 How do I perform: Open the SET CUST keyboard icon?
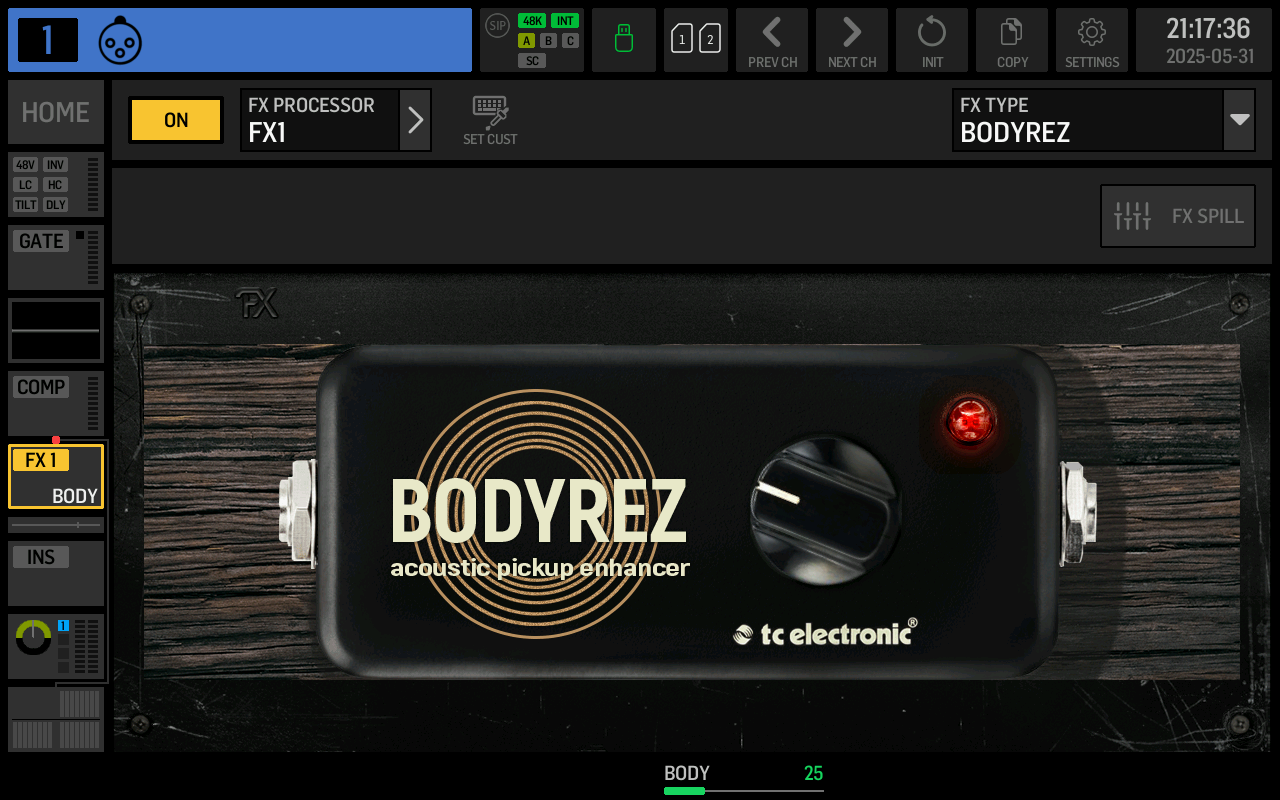click(489, 119)
